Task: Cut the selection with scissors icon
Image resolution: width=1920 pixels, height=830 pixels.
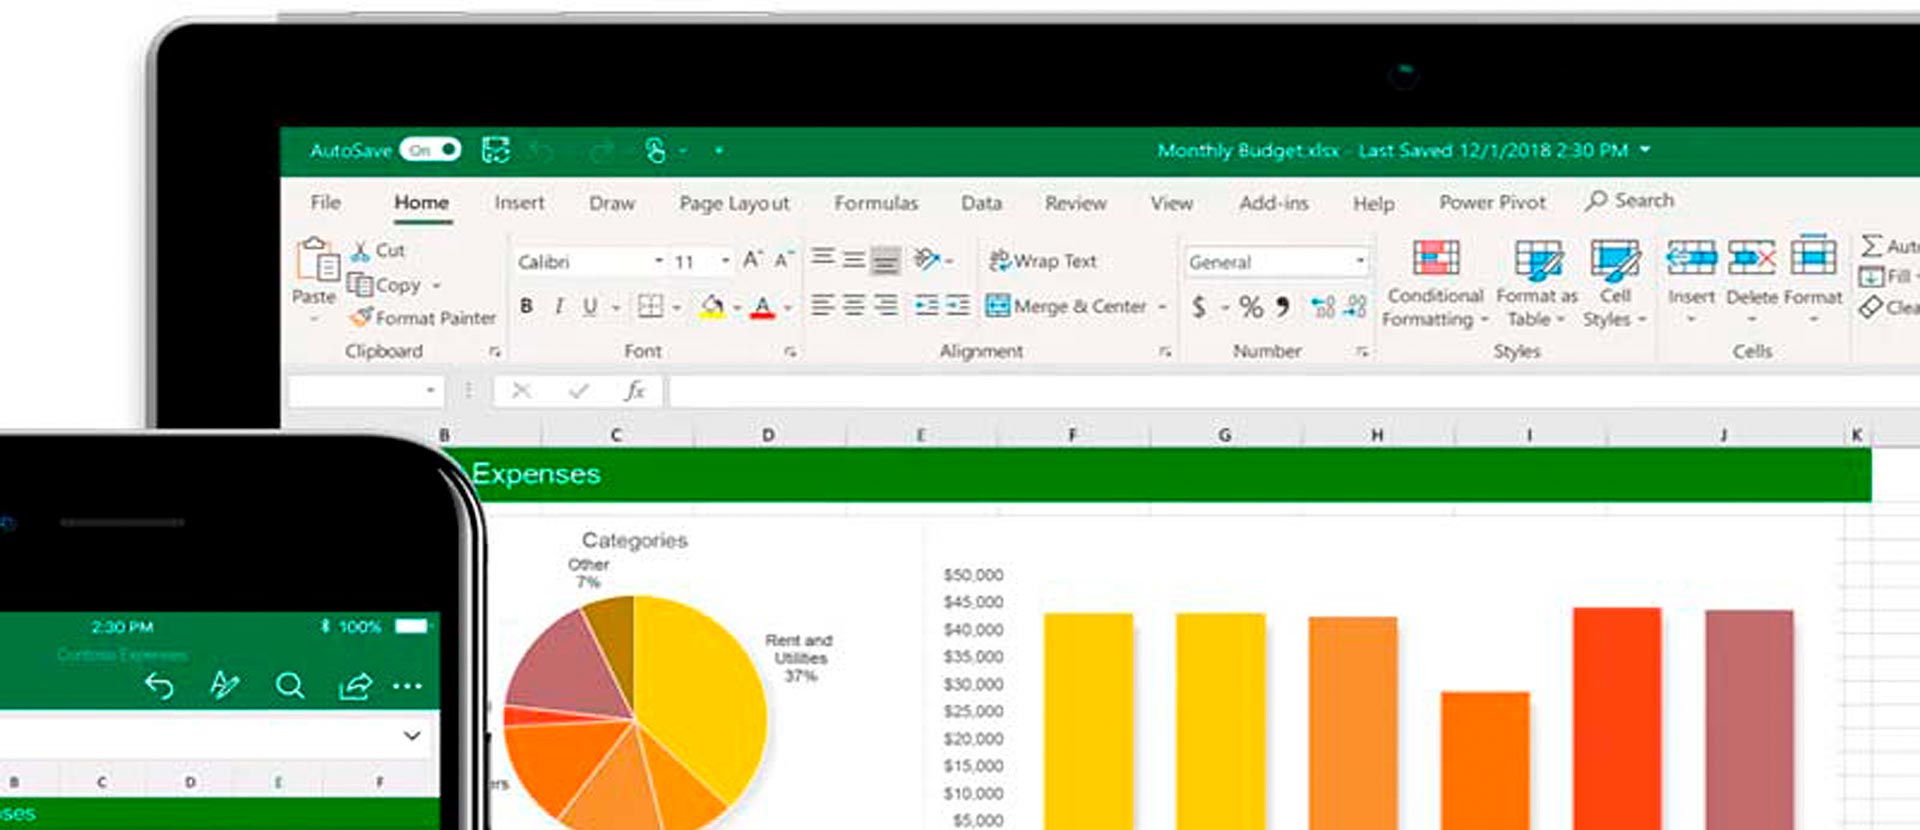Action: click(x=378, y=250)
